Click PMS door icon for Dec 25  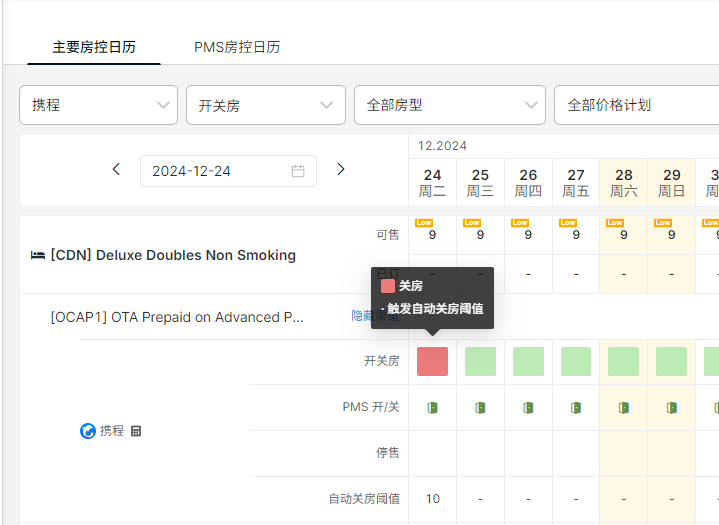pos(480,407)
